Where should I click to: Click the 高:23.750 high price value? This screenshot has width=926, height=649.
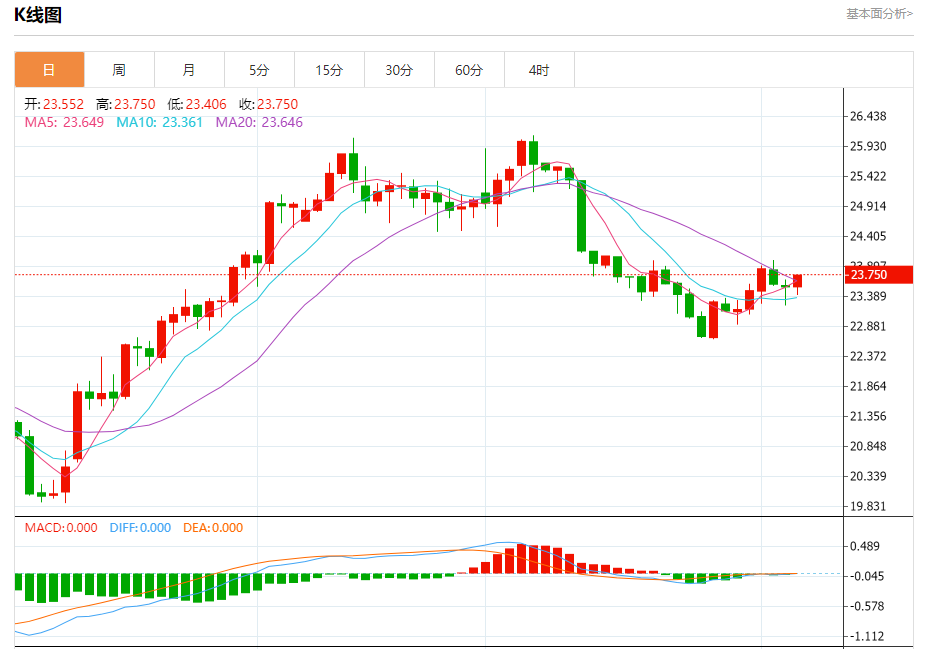click(125, 105)
